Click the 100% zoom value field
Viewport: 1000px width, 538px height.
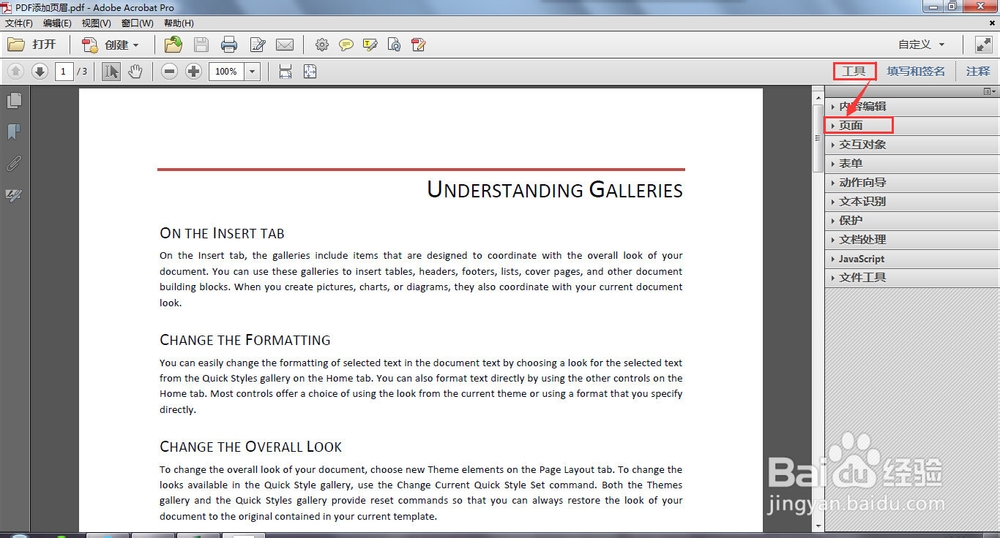tap(226, 71)
